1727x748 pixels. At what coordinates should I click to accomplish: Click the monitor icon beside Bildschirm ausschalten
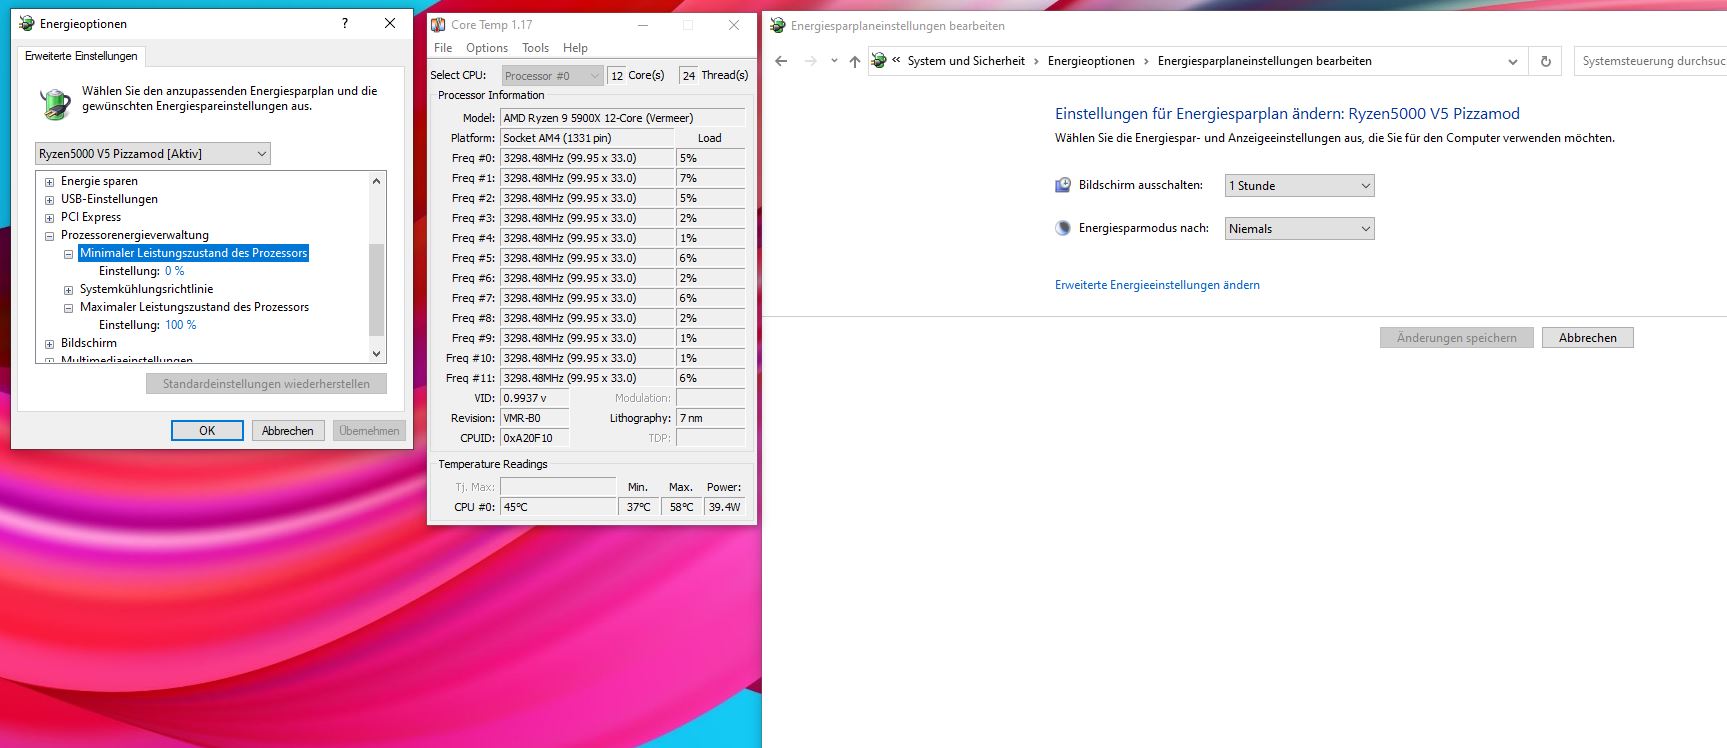(1063, 185)
